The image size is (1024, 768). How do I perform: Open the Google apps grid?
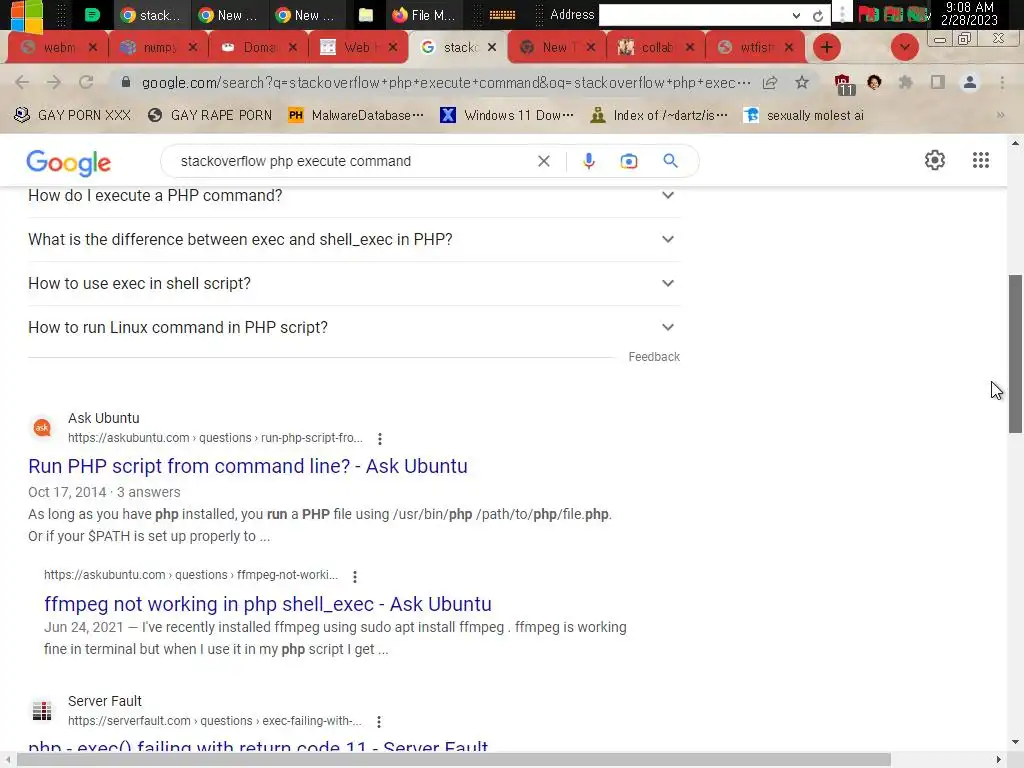pyautogui.click(x=980, y=160)
